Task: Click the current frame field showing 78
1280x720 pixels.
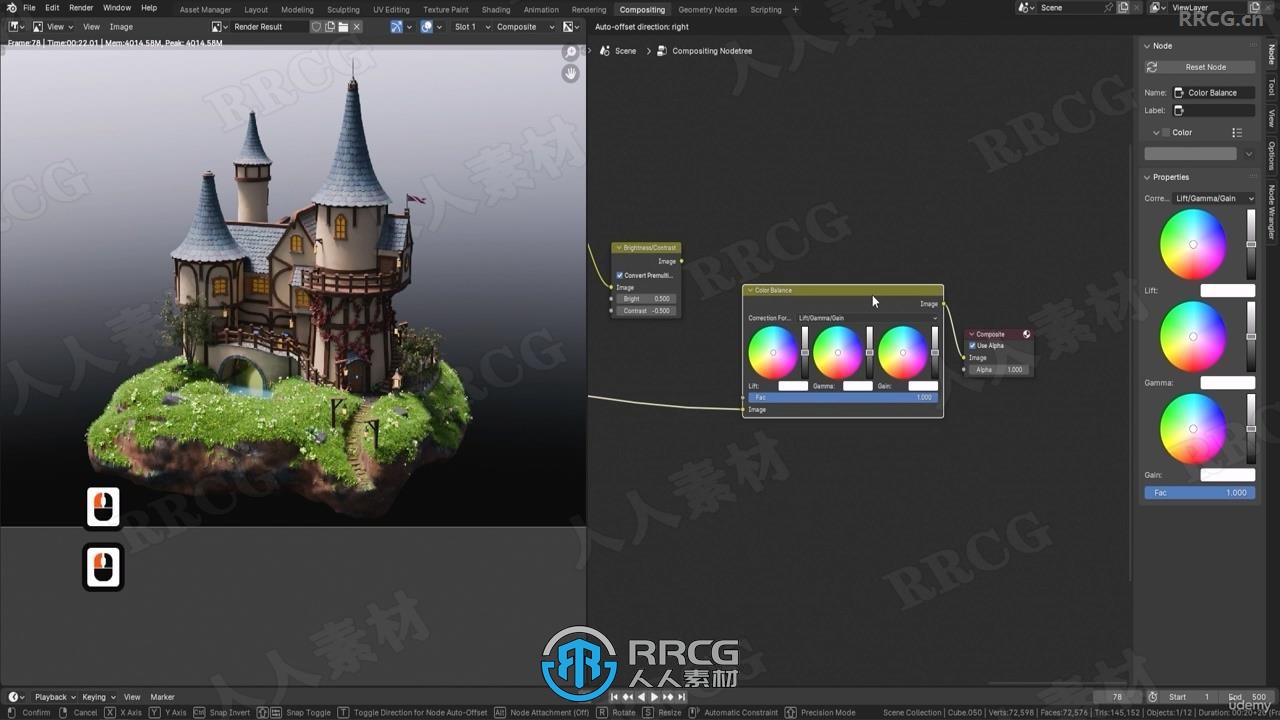Action: coord(1118,697)
